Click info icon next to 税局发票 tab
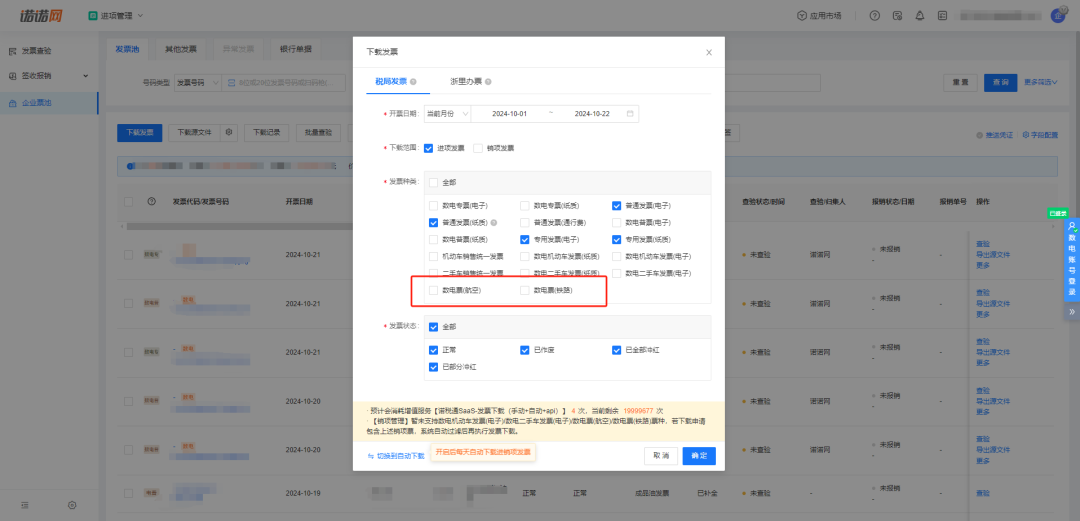 click(413, 81)
